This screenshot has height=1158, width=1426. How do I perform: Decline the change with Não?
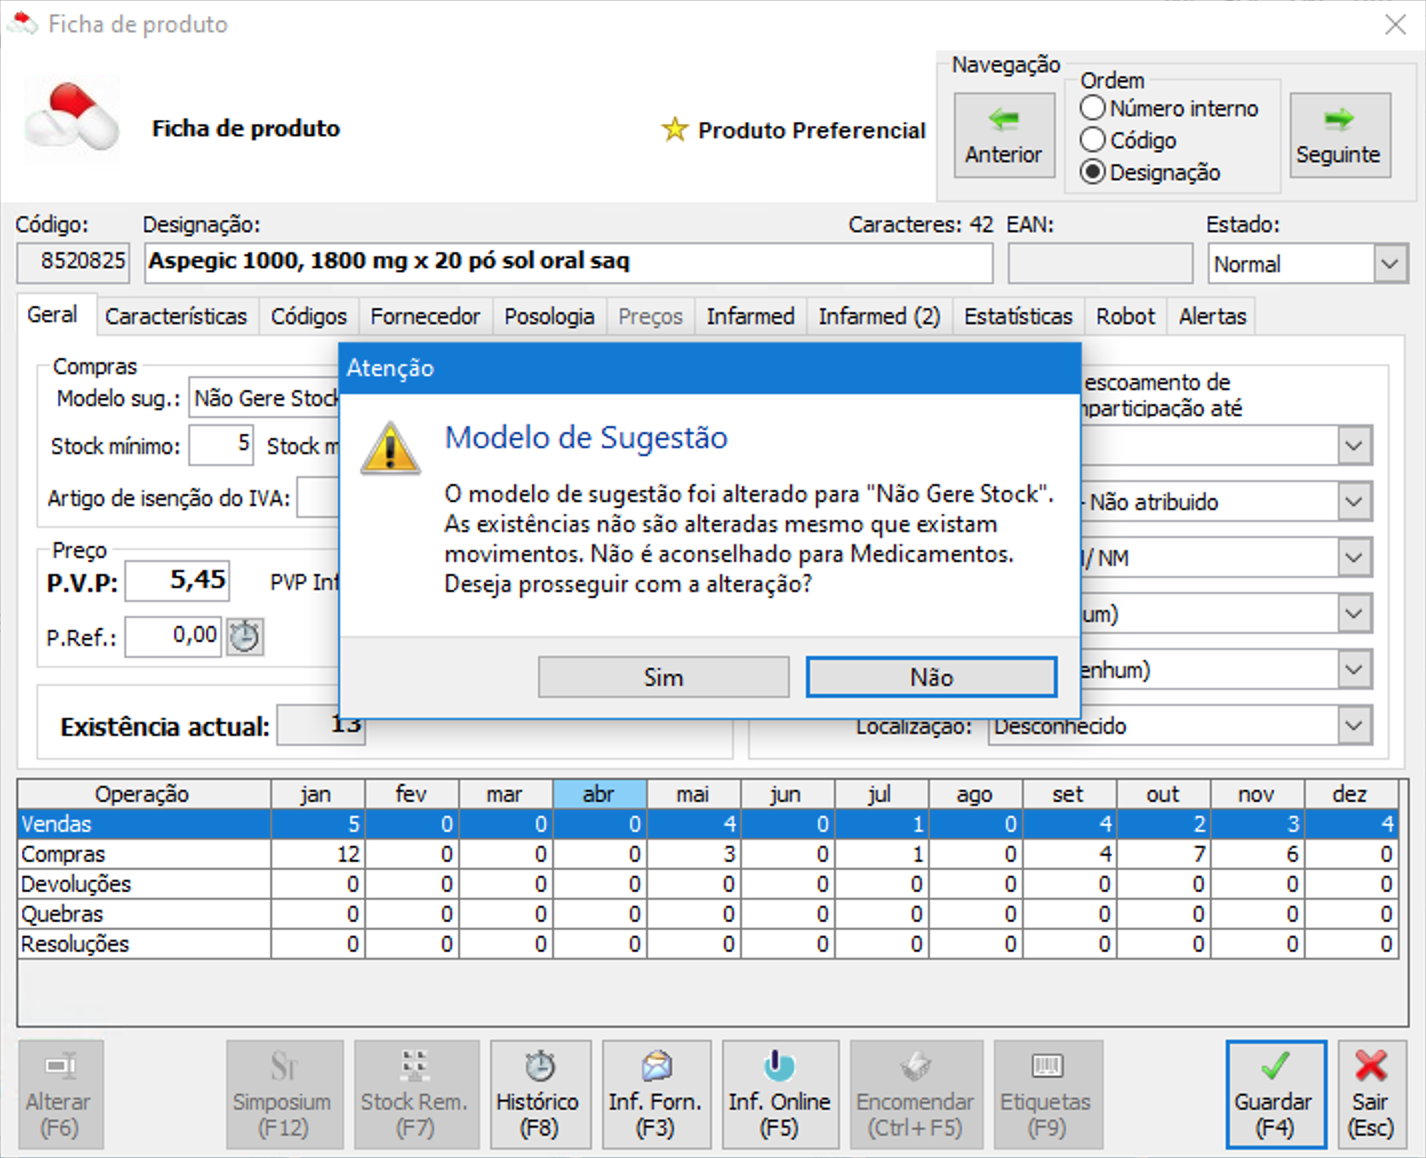[x=931, y=677]
